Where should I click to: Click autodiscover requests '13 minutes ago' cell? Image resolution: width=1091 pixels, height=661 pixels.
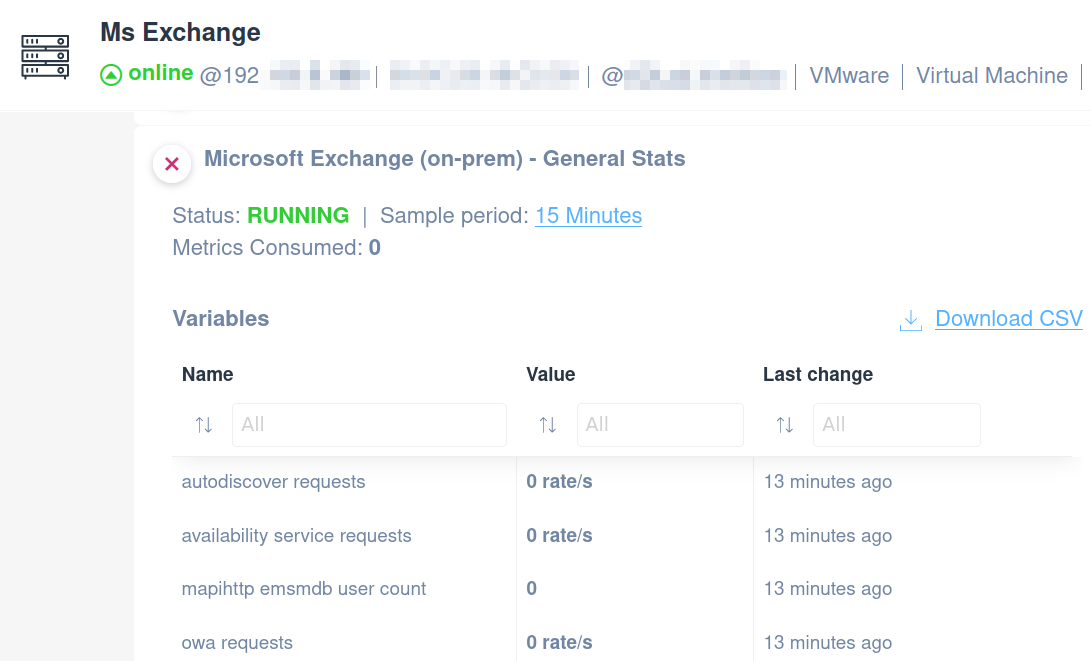click(x=828, y=481)
